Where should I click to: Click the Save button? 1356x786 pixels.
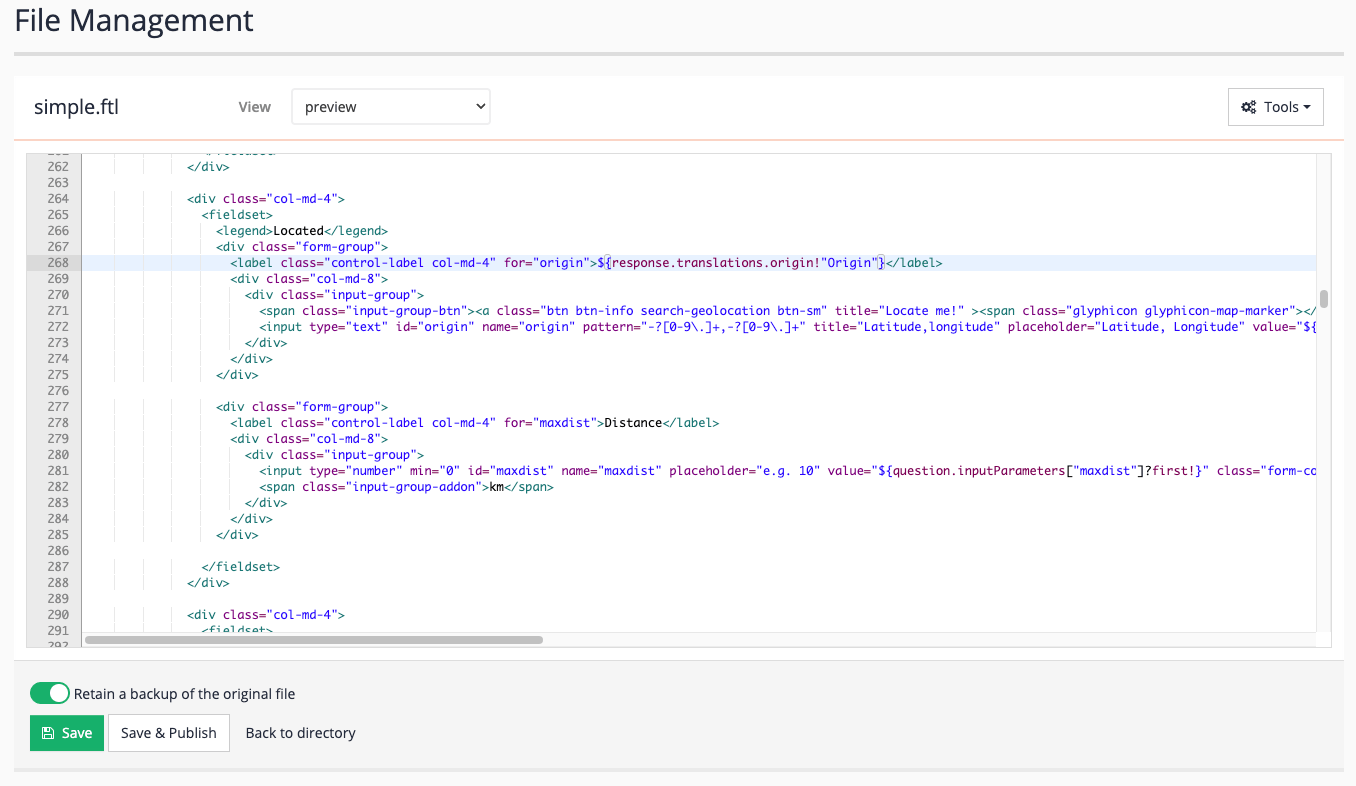(x=66, y=732)
